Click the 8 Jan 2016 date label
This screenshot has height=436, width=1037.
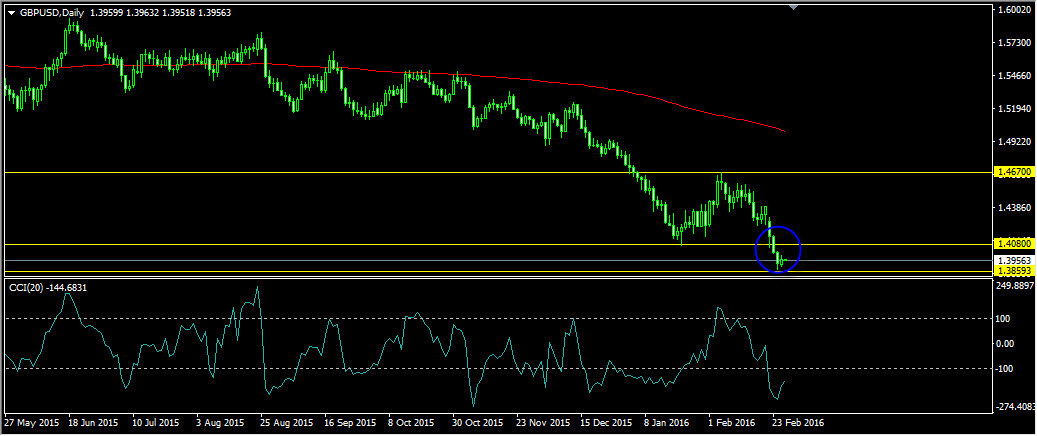click(x=668, y=421)
